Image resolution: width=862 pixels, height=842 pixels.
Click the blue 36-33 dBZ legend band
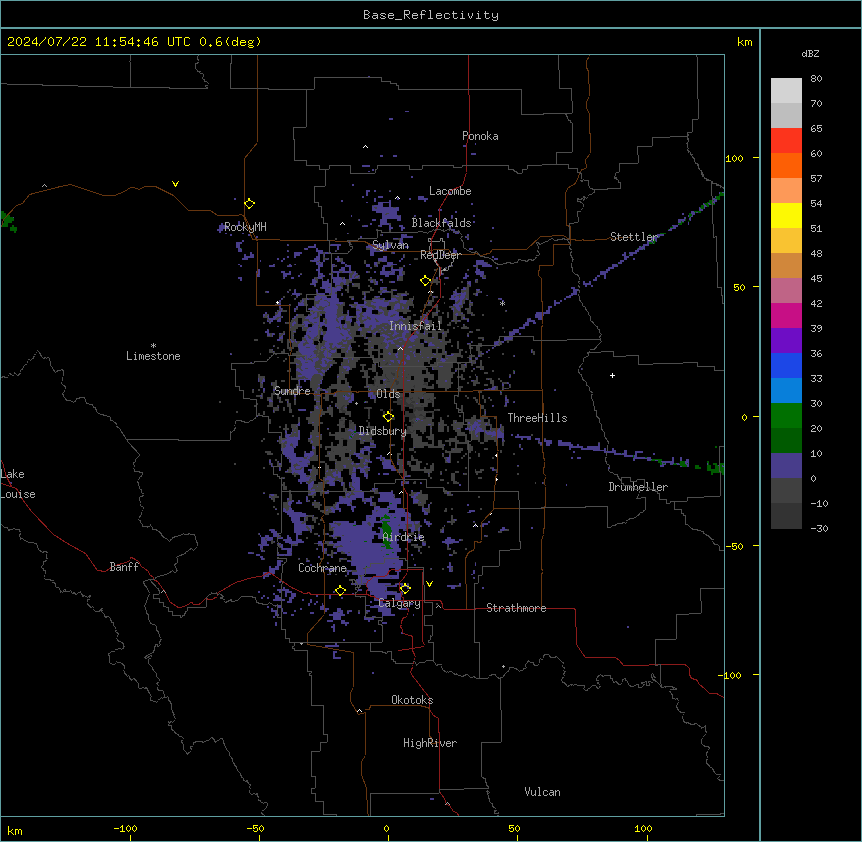(x=786, y=365)
